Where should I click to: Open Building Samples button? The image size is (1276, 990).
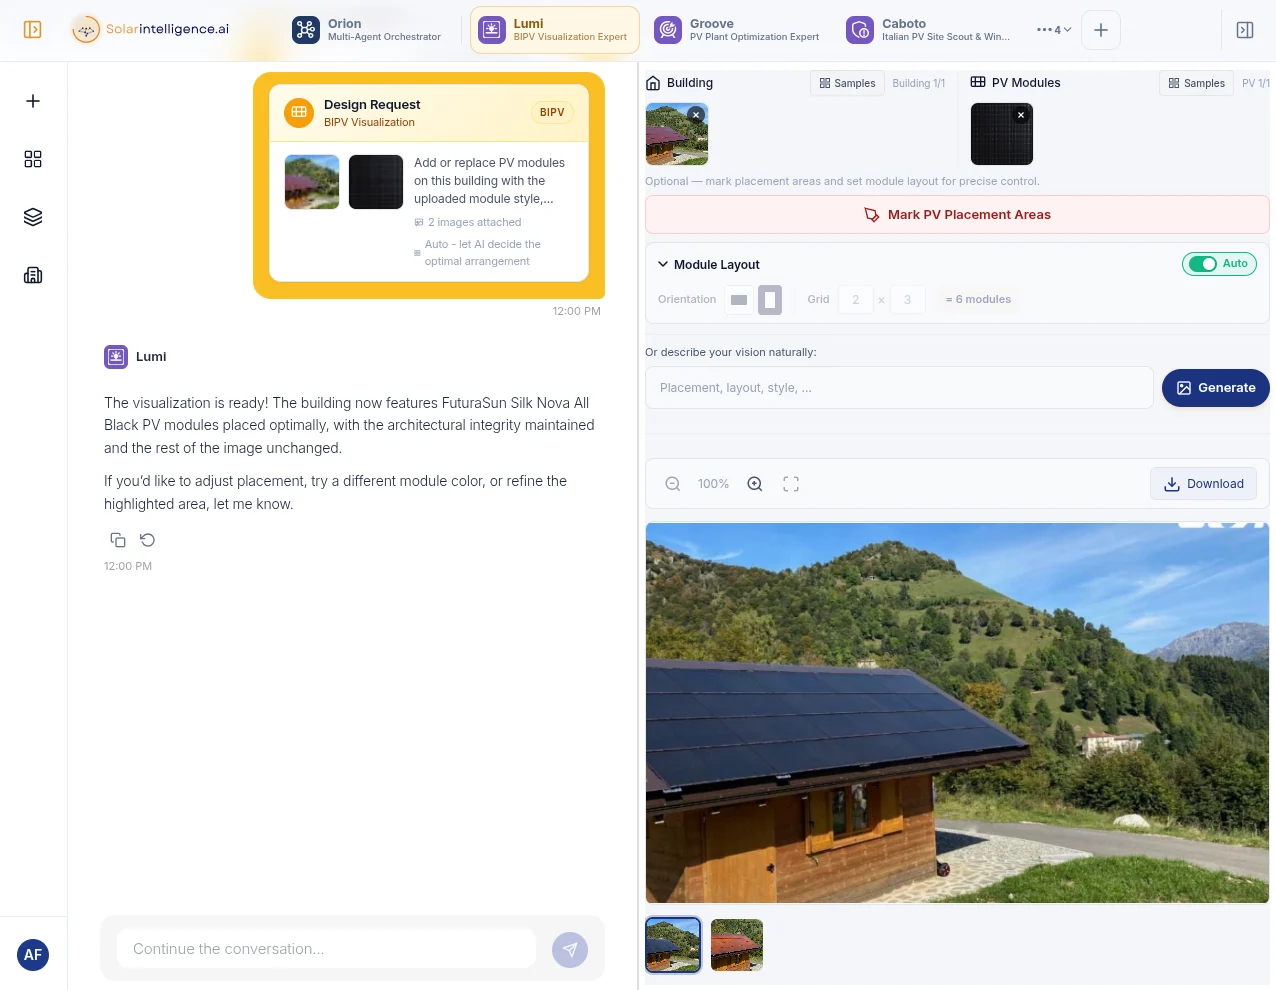pyautogui.click(x=847, y=83)
